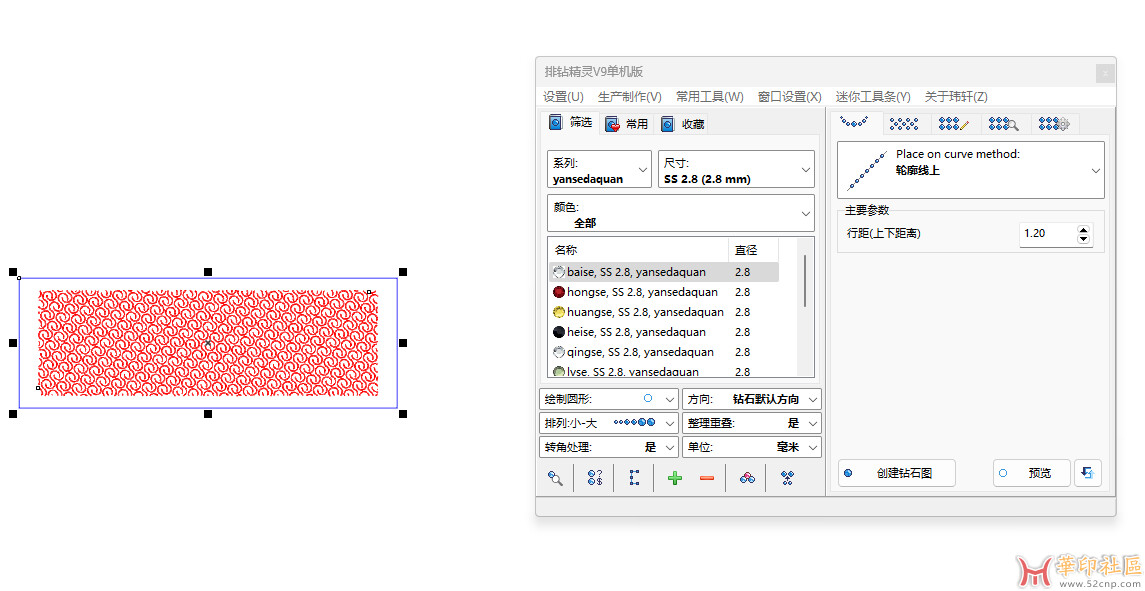
Task: Open the 生产制作(V) menu
Action: click(x=629, y=96)
